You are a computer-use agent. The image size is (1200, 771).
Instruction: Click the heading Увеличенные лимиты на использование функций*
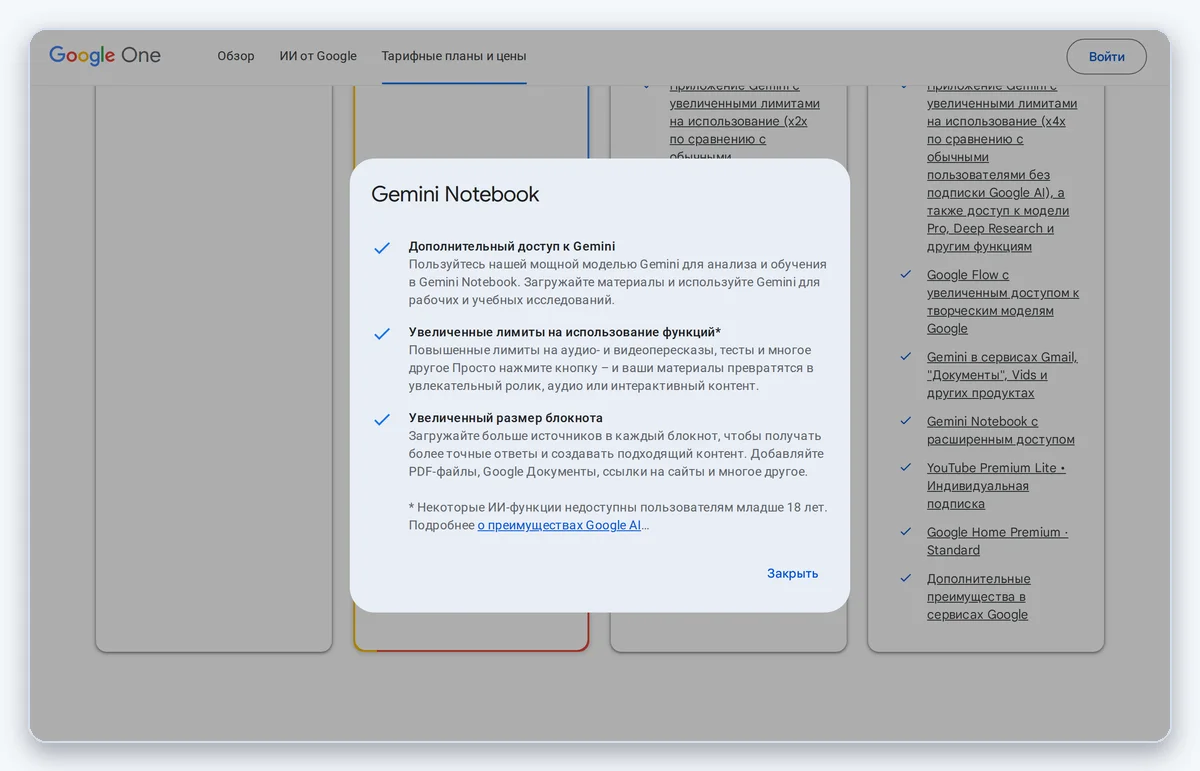(565, 332)
